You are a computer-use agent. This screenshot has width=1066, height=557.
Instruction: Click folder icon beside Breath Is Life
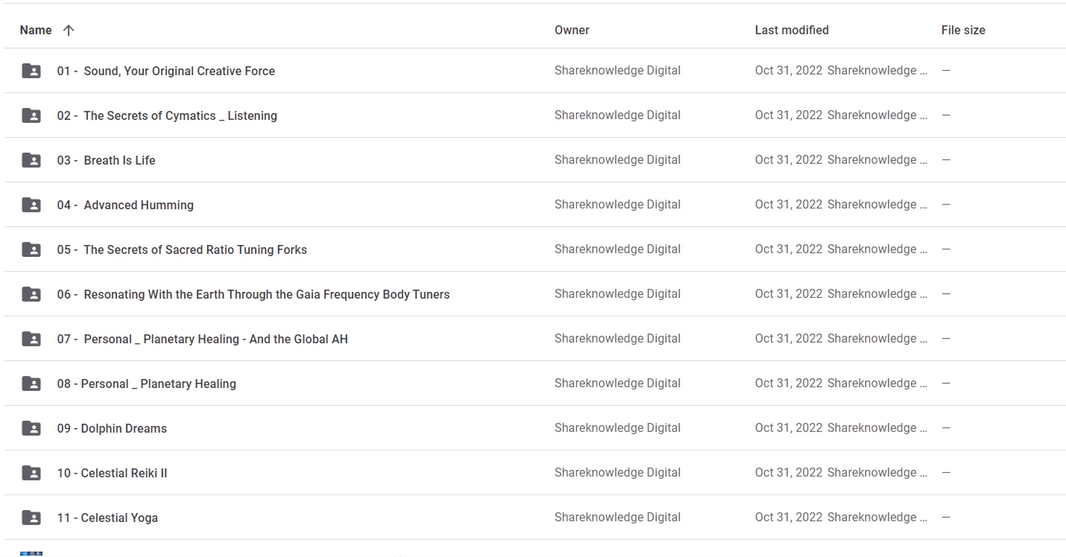coord(31,160)
